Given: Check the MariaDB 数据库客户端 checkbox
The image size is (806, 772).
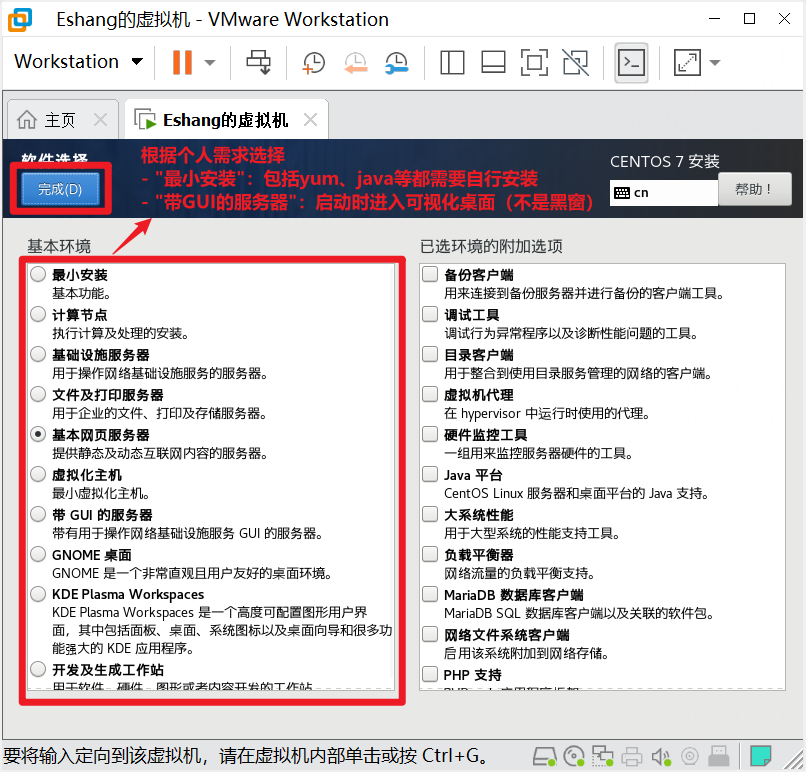Looking at the screenshot, I should point(430,595).
